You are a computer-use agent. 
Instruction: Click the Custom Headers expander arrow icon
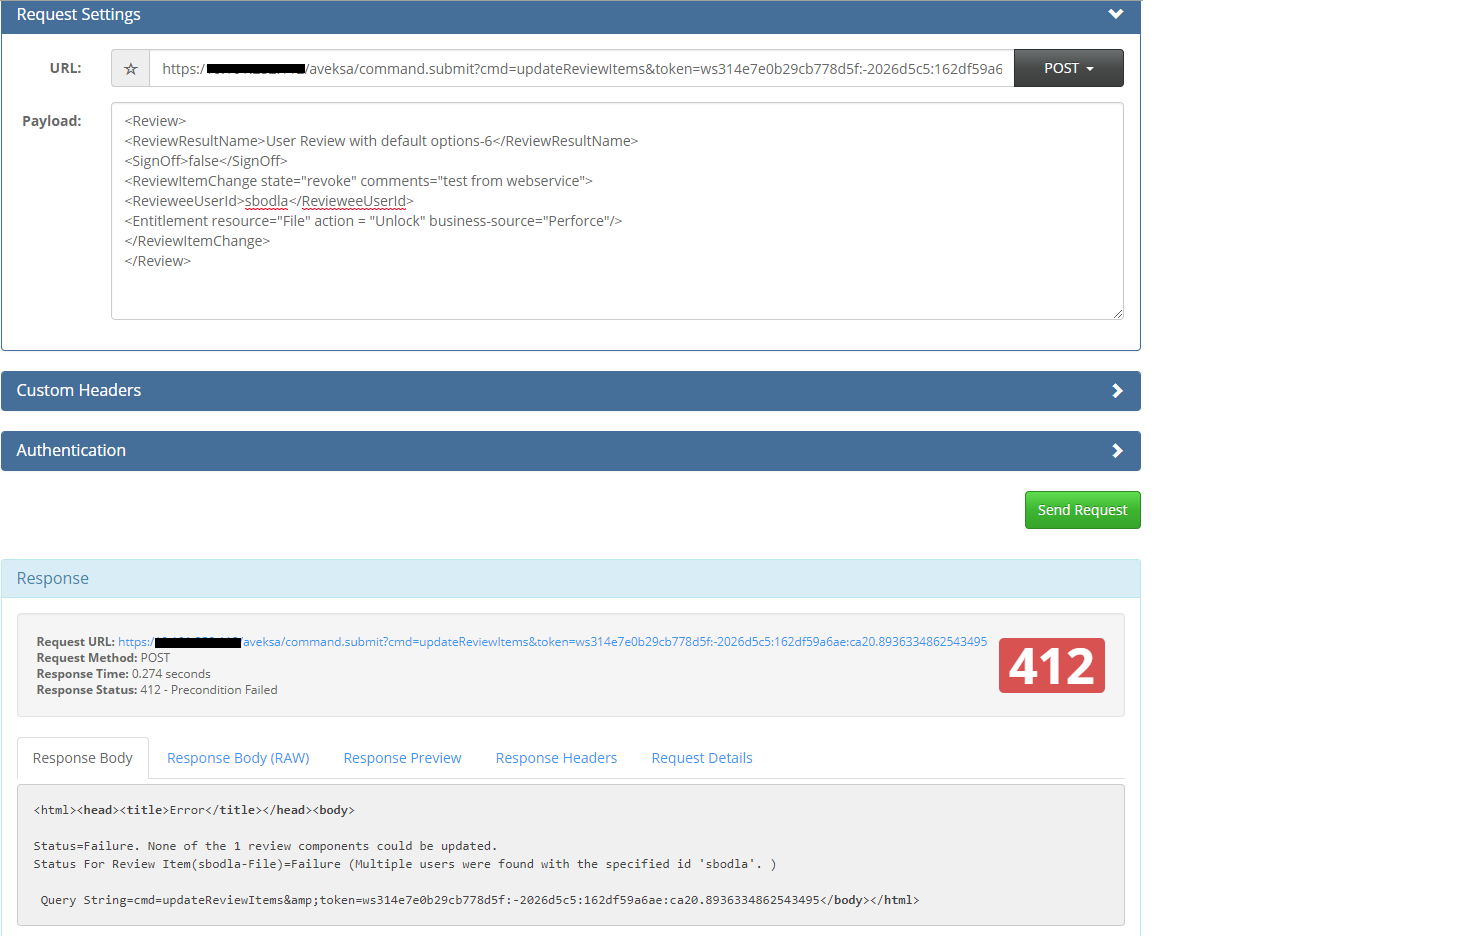(1117, 390)
